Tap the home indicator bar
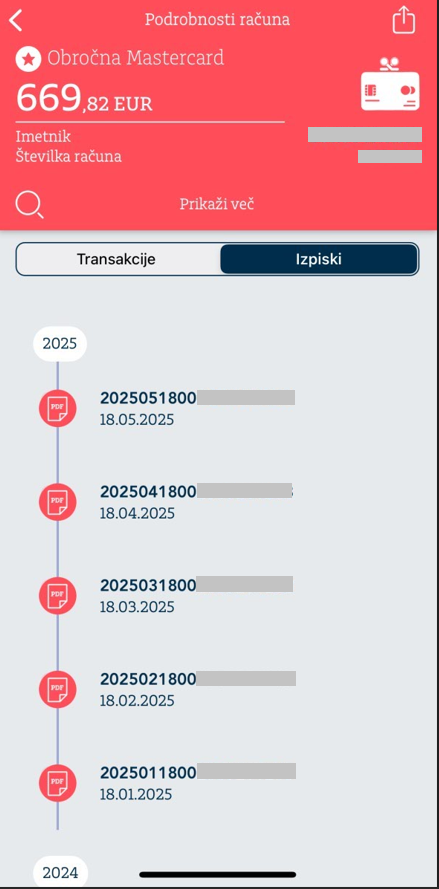439x889 pixels. pyautogui.click(x=218, y=875)
